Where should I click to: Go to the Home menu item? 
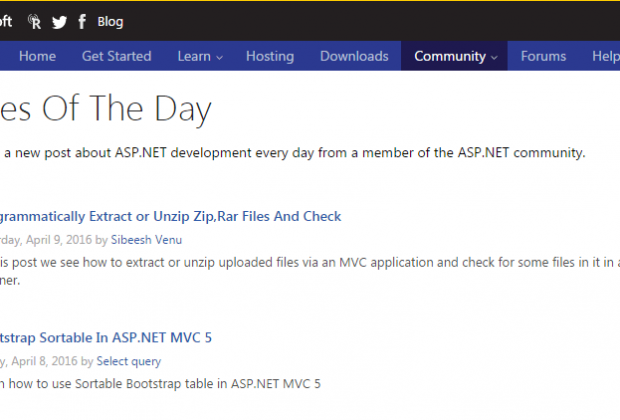(x=38, y=56)
